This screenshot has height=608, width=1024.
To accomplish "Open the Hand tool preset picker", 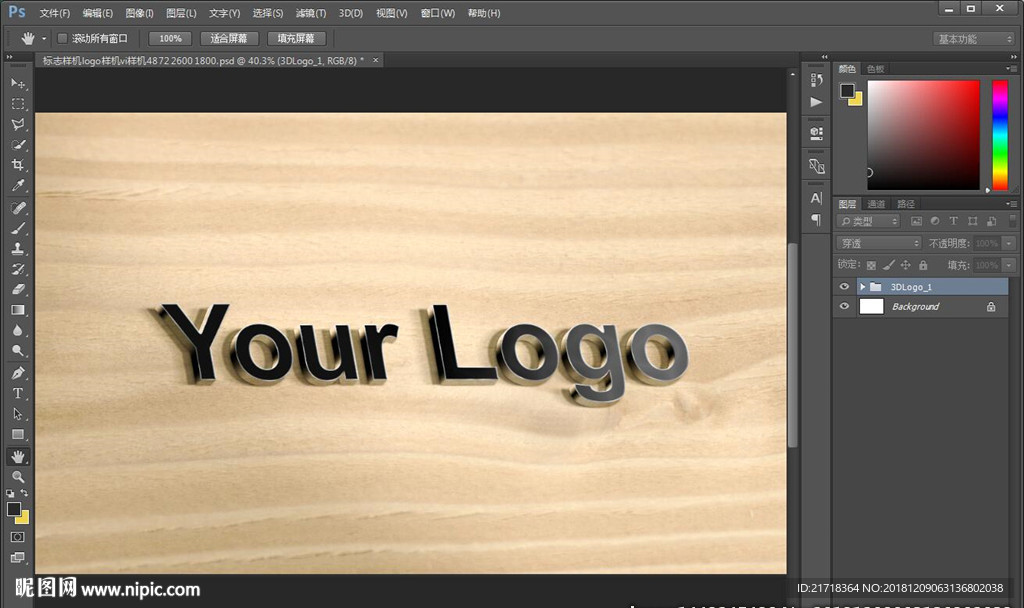I will [44, 39].
